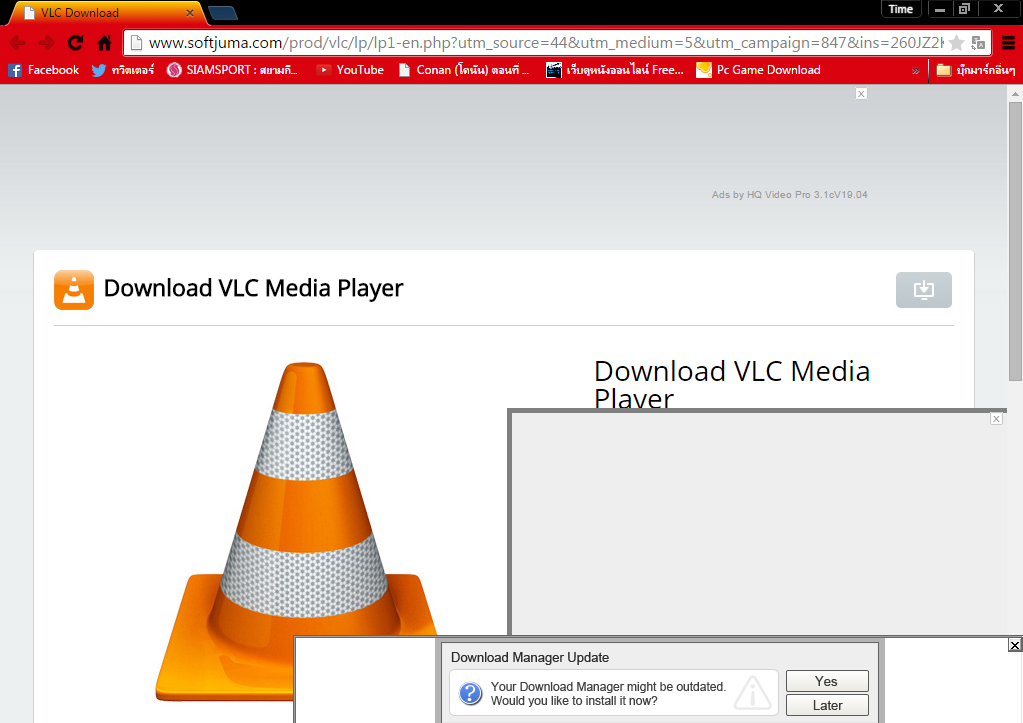Viewport: 1023px width, 723px height.
Task: Click the large VLC cone image
Action: (297, 532)
